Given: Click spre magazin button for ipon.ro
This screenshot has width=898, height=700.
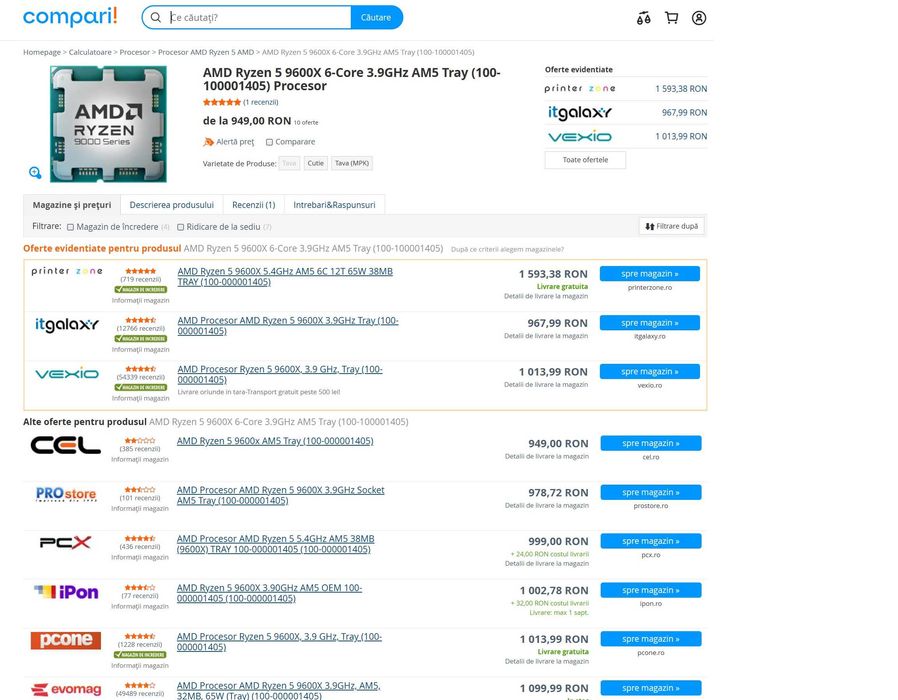Looking at the screenshot, I should point(651,590).
